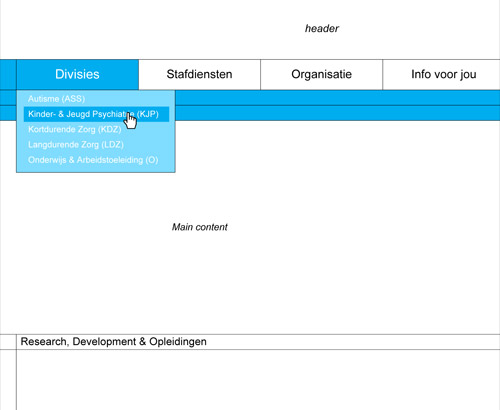Viewport: 500px width, 410px height.
Task: Click the empty box below Research row
Action: pos(258,380)
